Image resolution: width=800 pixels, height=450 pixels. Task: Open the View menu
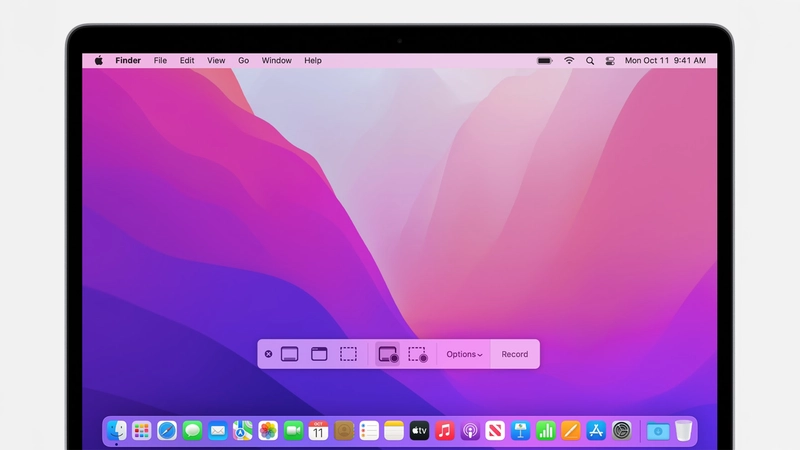coord(216,60)
